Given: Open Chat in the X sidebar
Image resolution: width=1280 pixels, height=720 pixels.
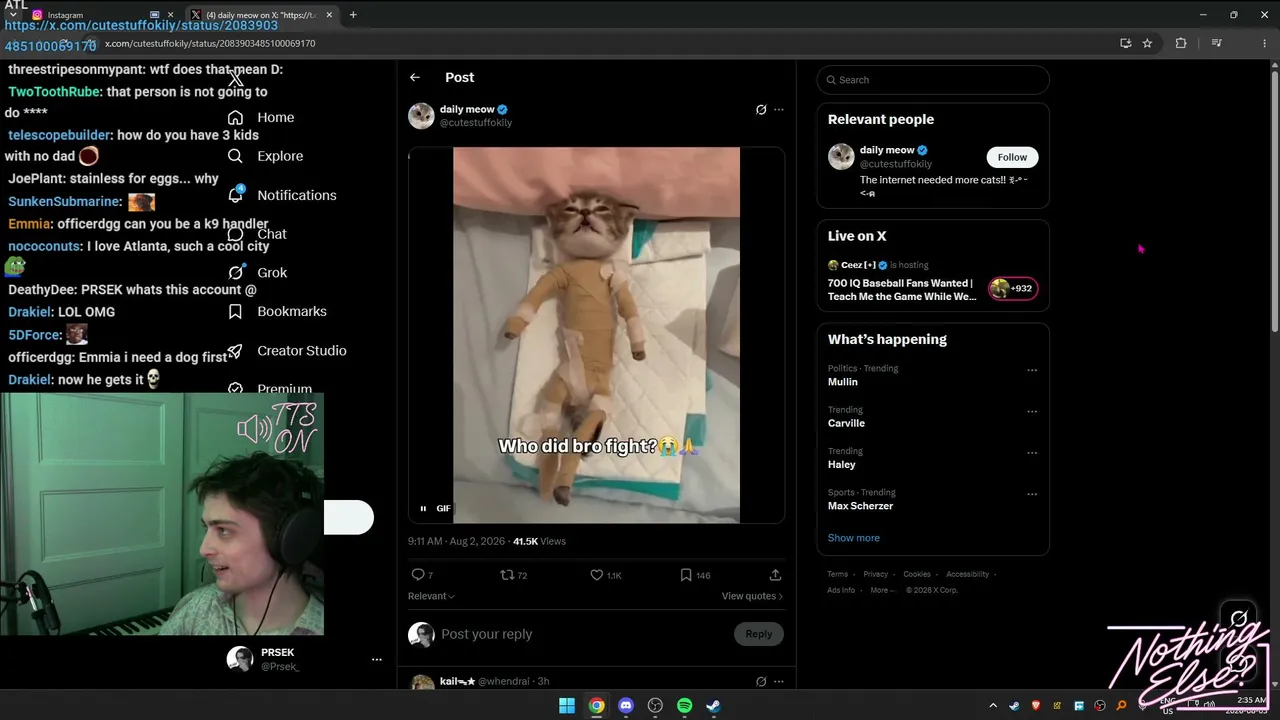Looking at the screenshot, I should [x=257, y=234].
